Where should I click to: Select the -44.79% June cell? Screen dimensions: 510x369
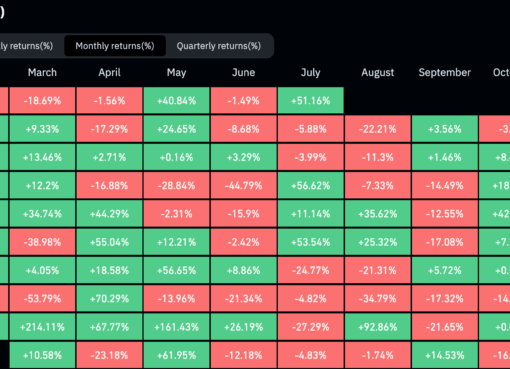coord(244,185)
